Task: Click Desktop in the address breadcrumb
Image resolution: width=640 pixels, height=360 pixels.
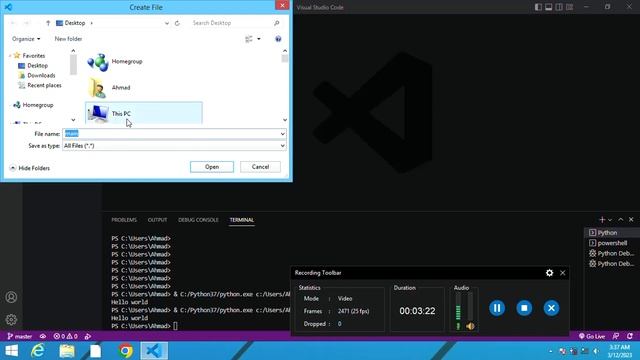Action: tap(75, 23)
